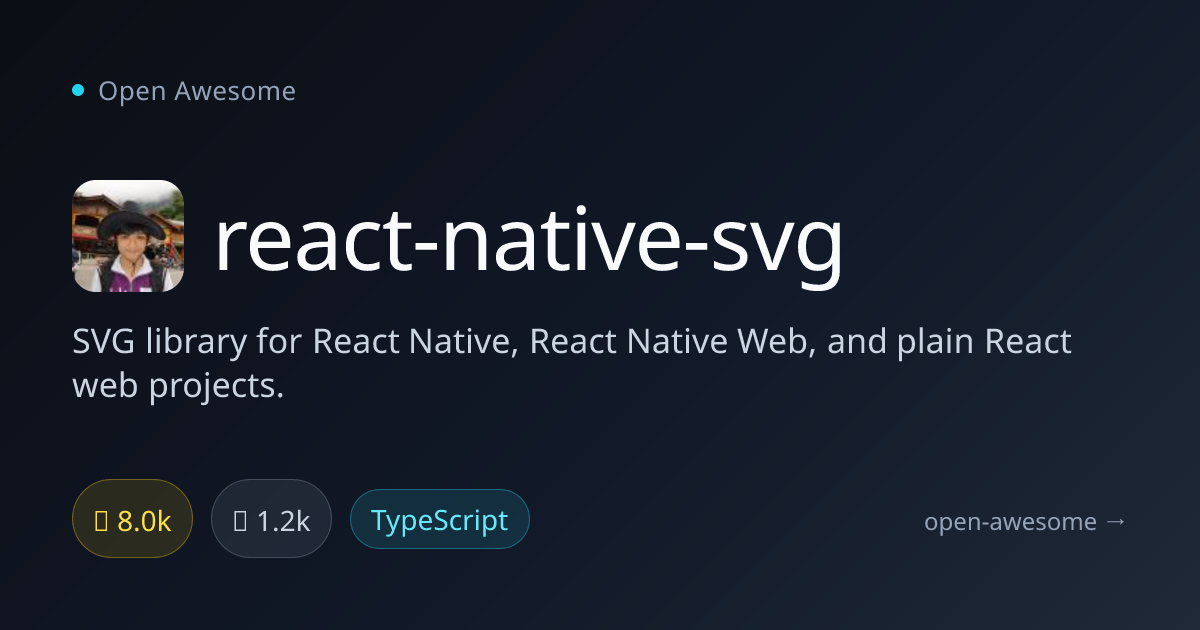Click the cyan dot beside Open Awesome
This screenshot has height=630, width=1200.
(x=78, y=91)
